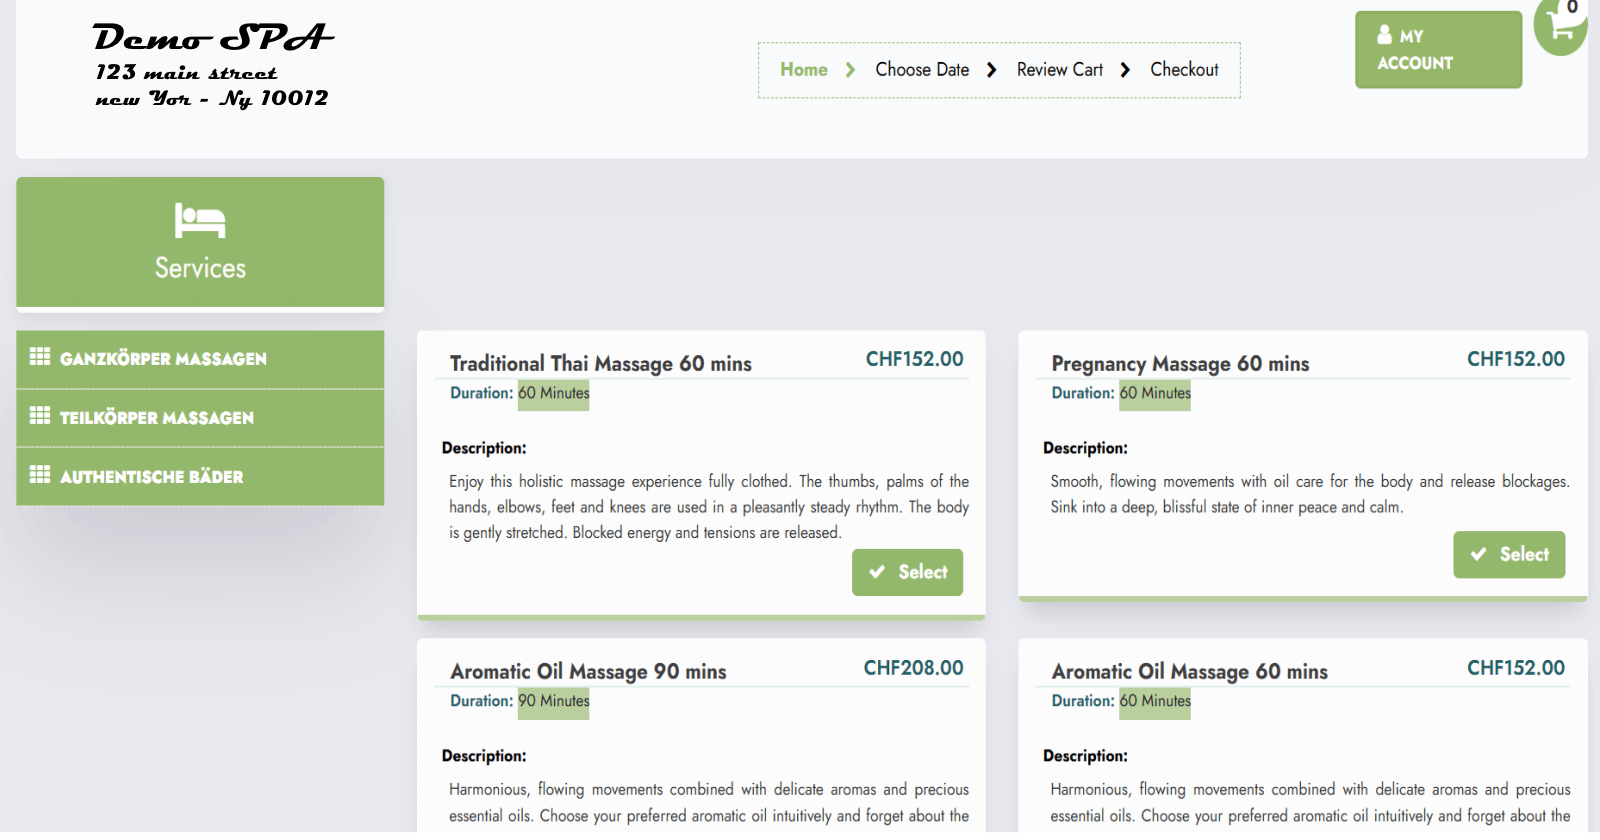Click the Demo SPA logo title
Image resolution: width=1600 pixels, height=840 pixels.
pyautogui.click(x=213, y=38)
